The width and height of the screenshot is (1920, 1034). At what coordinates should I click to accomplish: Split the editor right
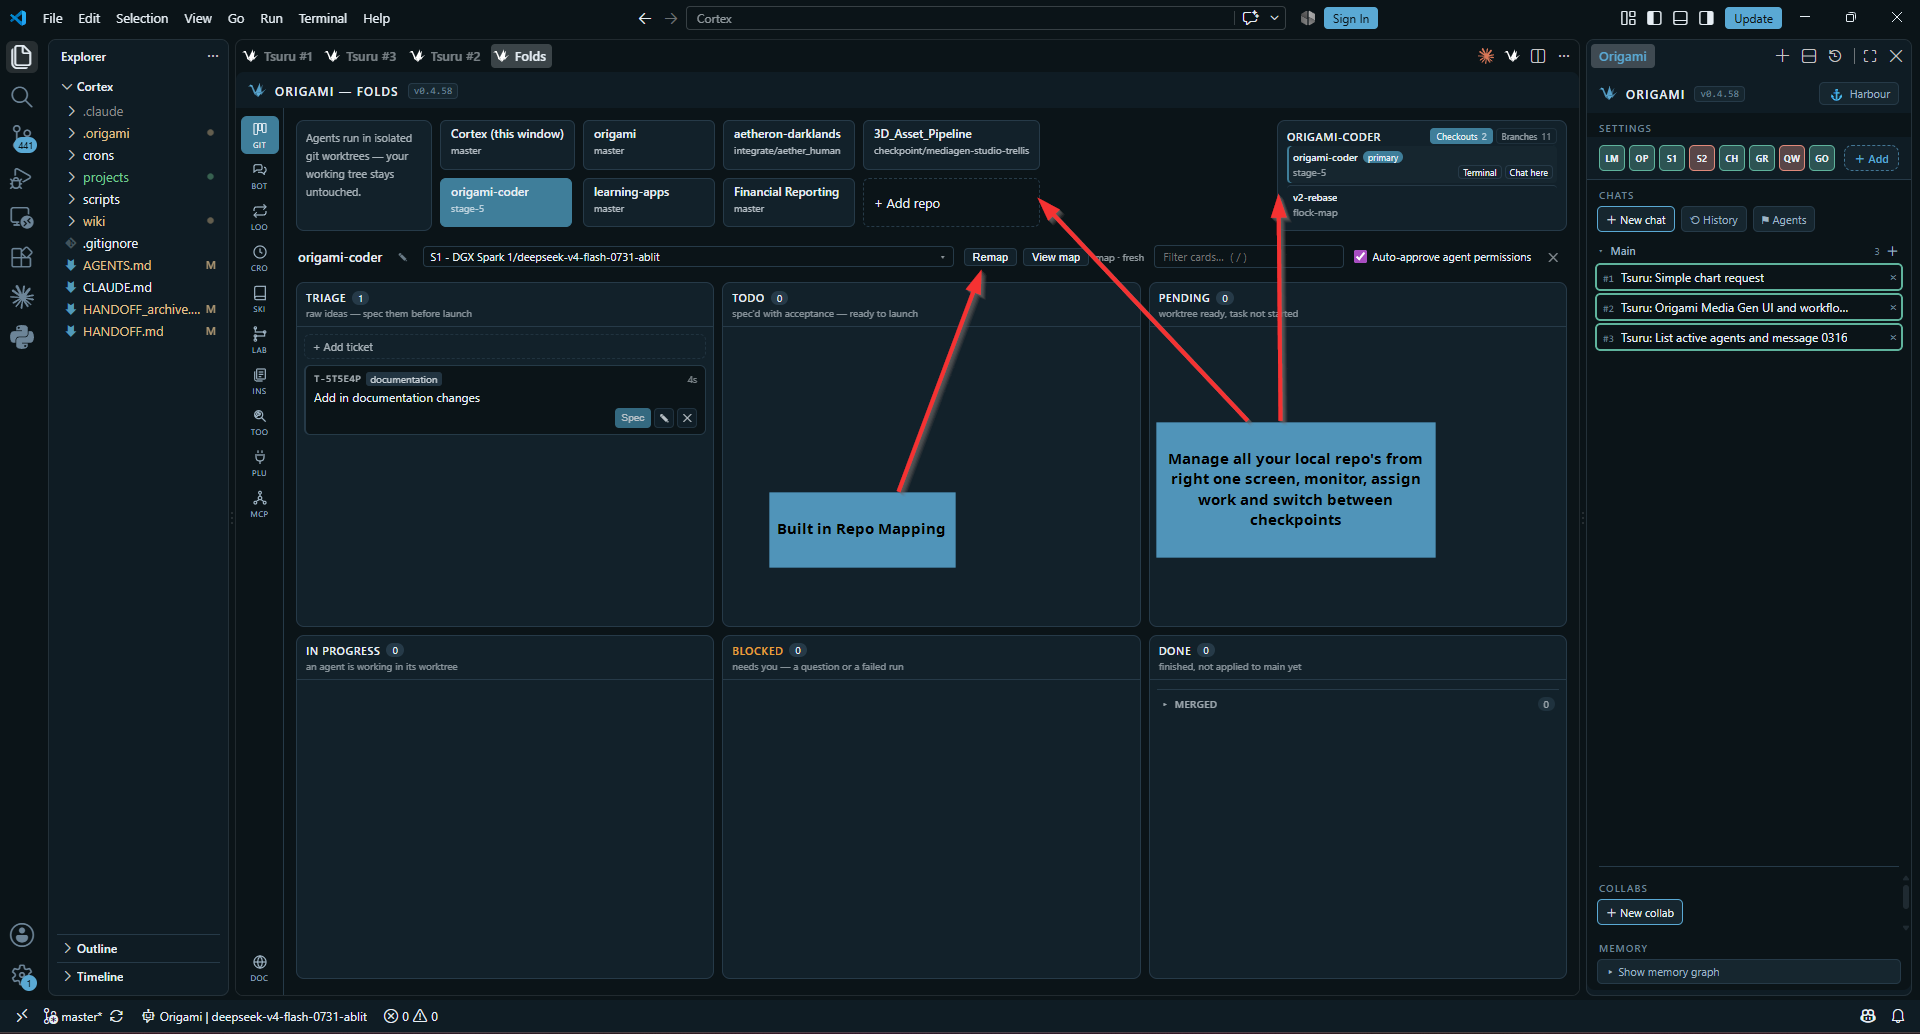point(1538,56)
